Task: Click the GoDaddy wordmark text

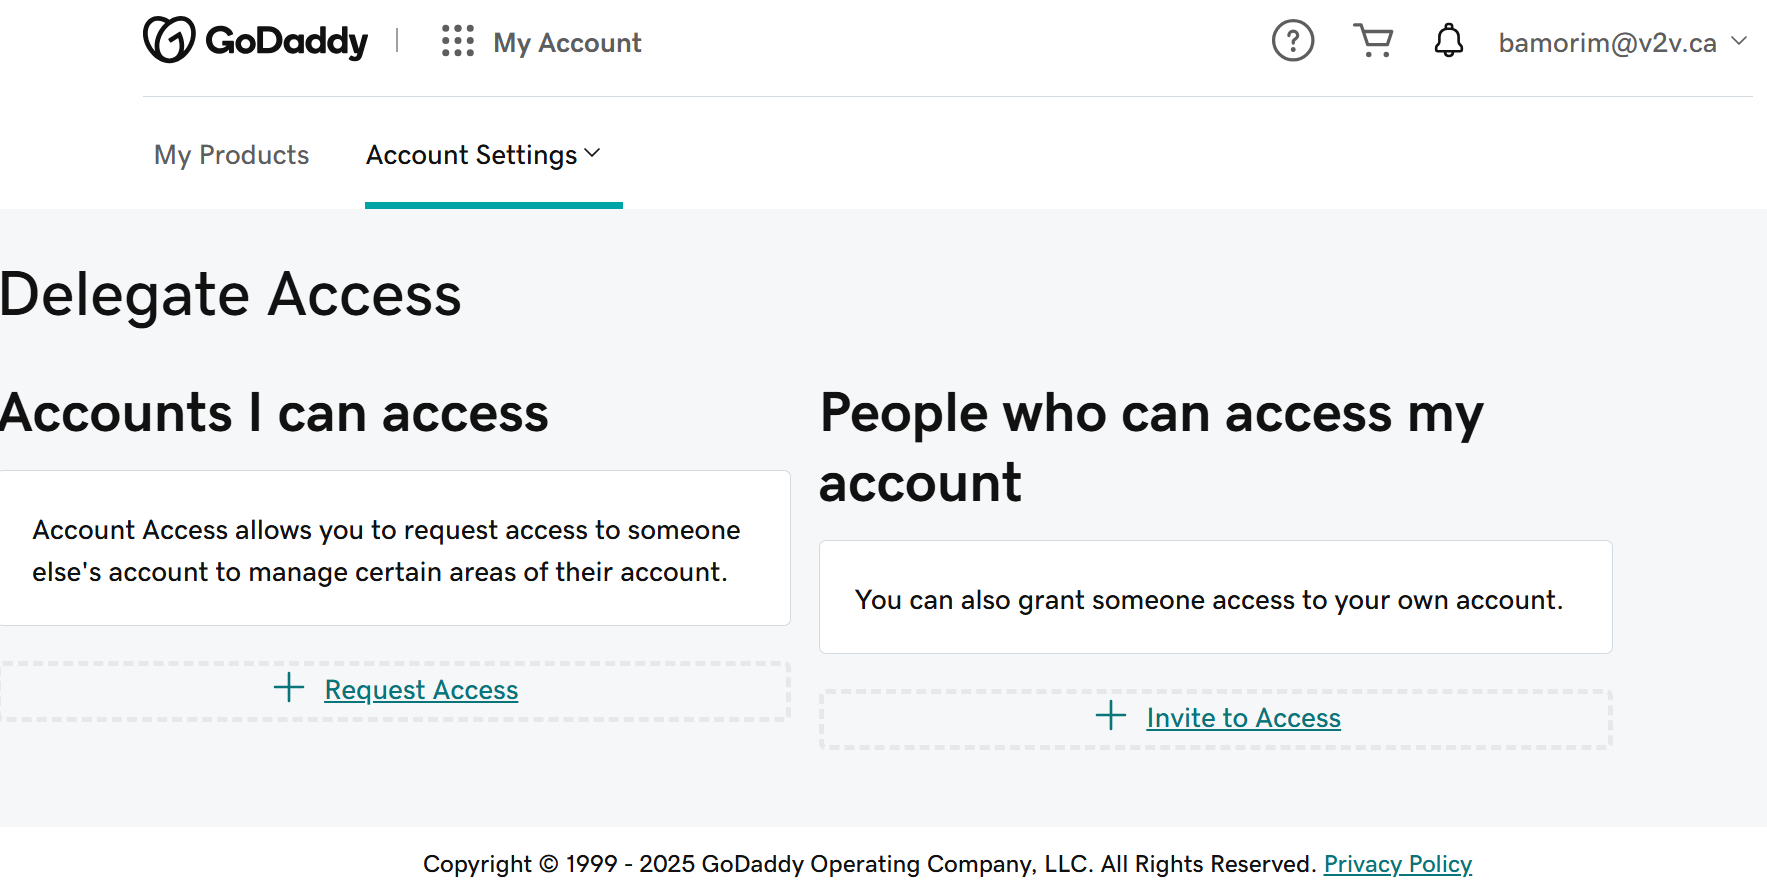Action: 286,42
